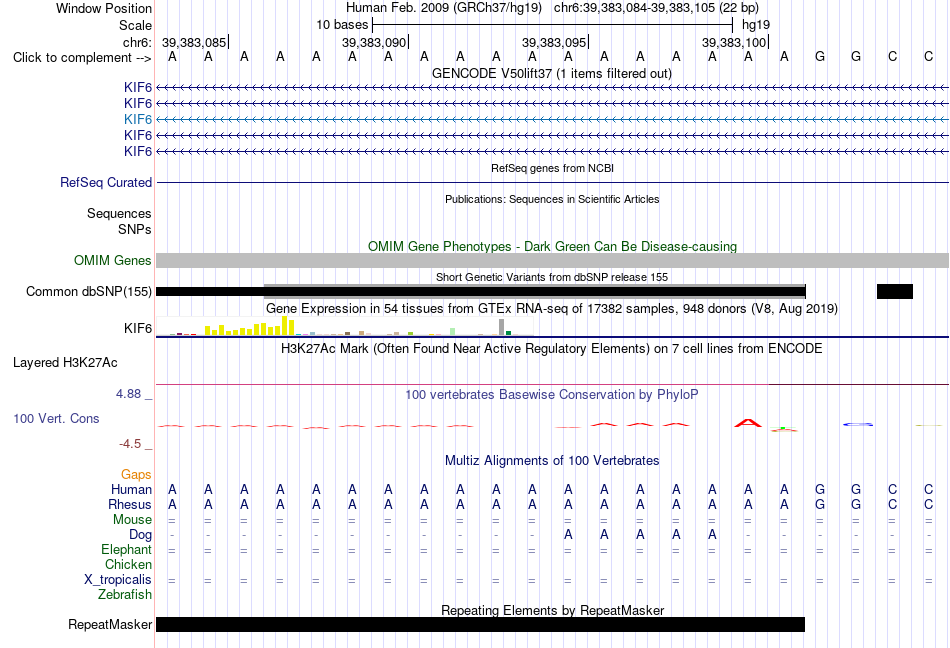
Task: Click the 39,383,085 position marker
Action: [x=194, y=42]
